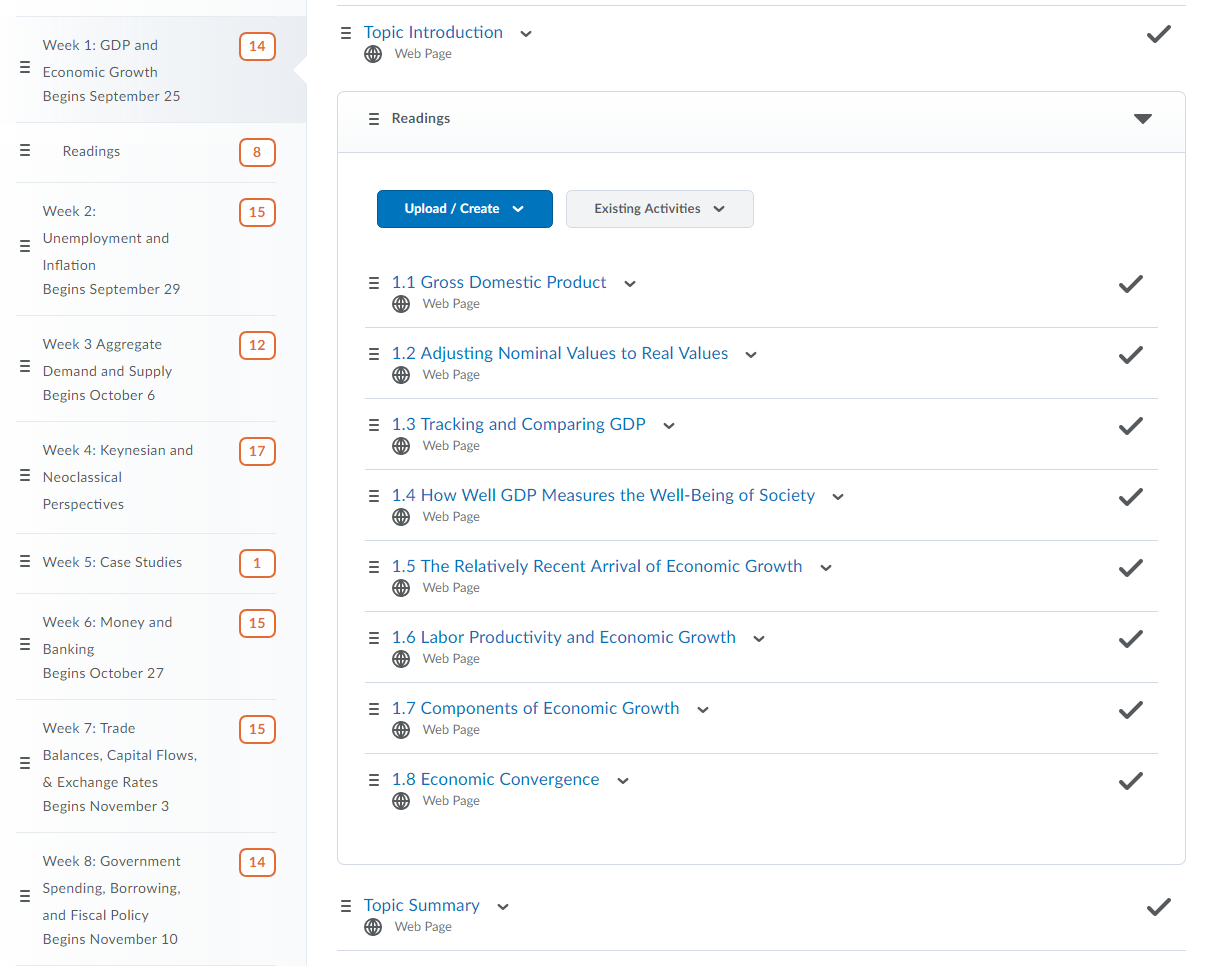The height and width of the screenshot is (966, 1222).
Task: Click the drag handle of the Readings module header
Action: [374, 119]
